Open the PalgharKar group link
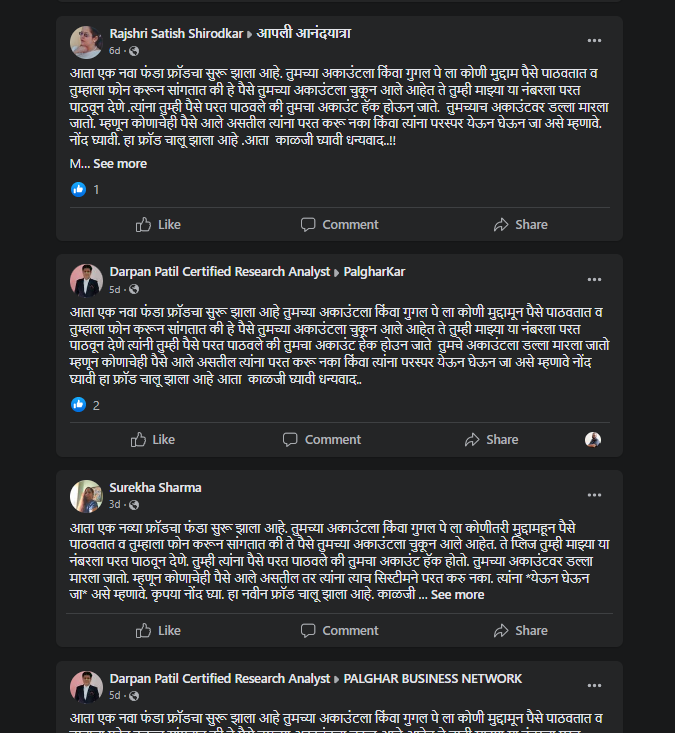This screenshot has height=733, width=675. (x=374, y=272)
